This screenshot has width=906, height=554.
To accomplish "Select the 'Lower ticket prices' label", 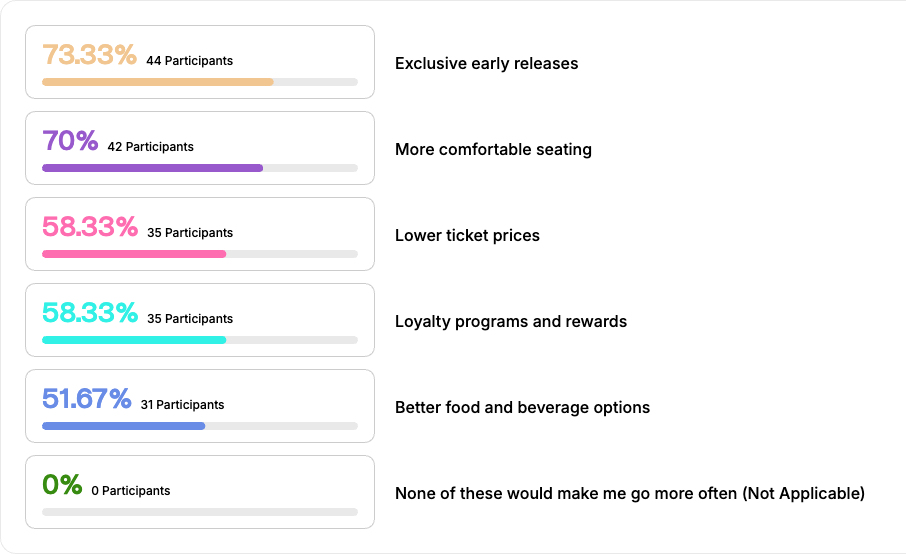I will tap(467, 235).
